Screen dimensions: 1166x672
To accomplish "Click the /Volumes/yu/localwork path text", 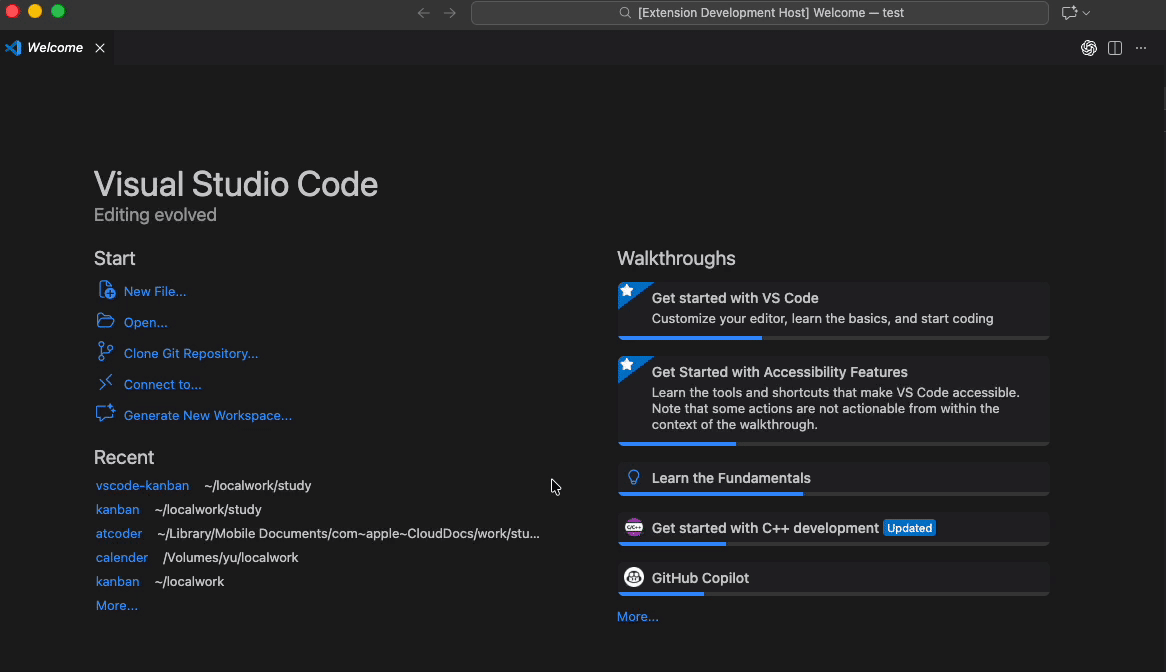I will pos(231,558).
